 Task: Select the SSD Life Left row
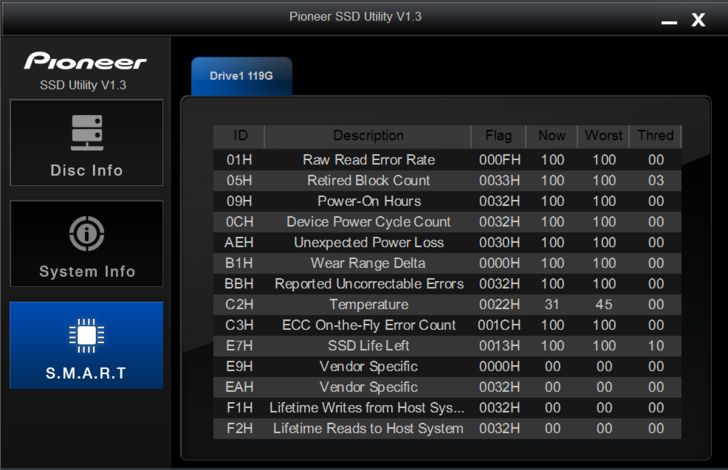(x=447, y=346)
